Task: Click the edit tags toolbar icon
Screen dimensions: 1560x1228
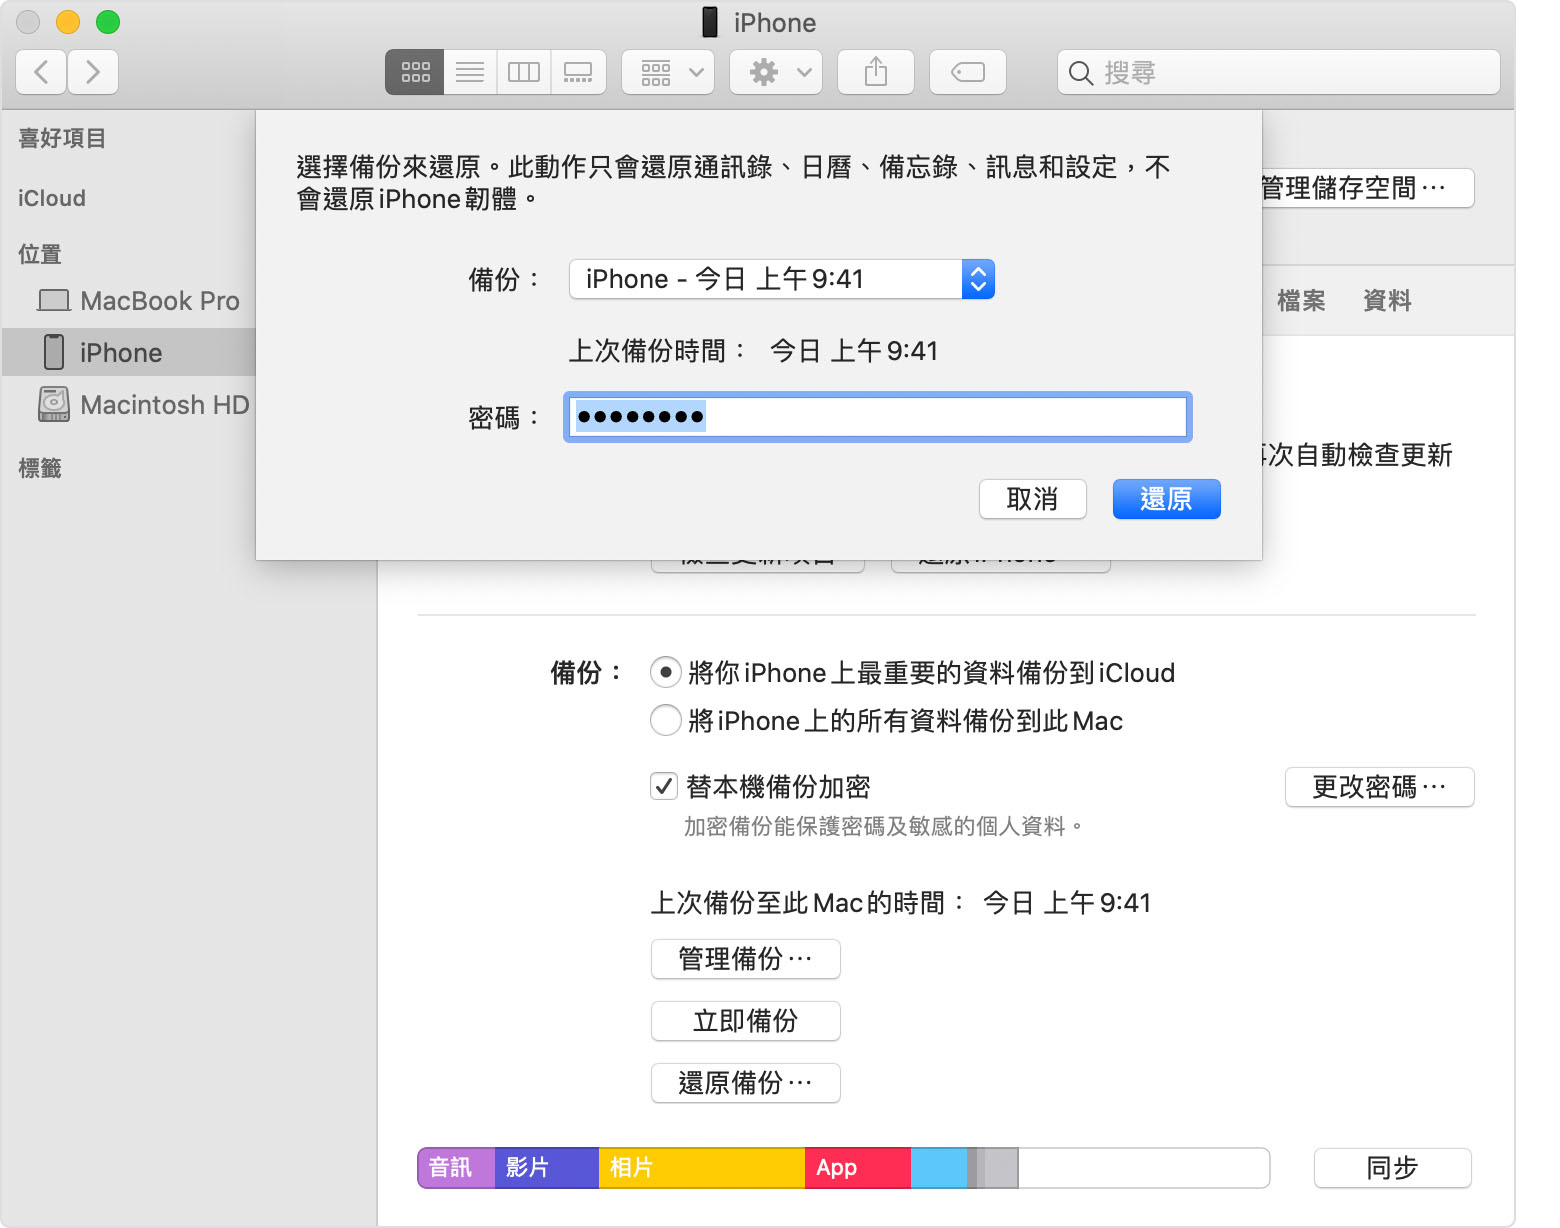Action: 968,72
